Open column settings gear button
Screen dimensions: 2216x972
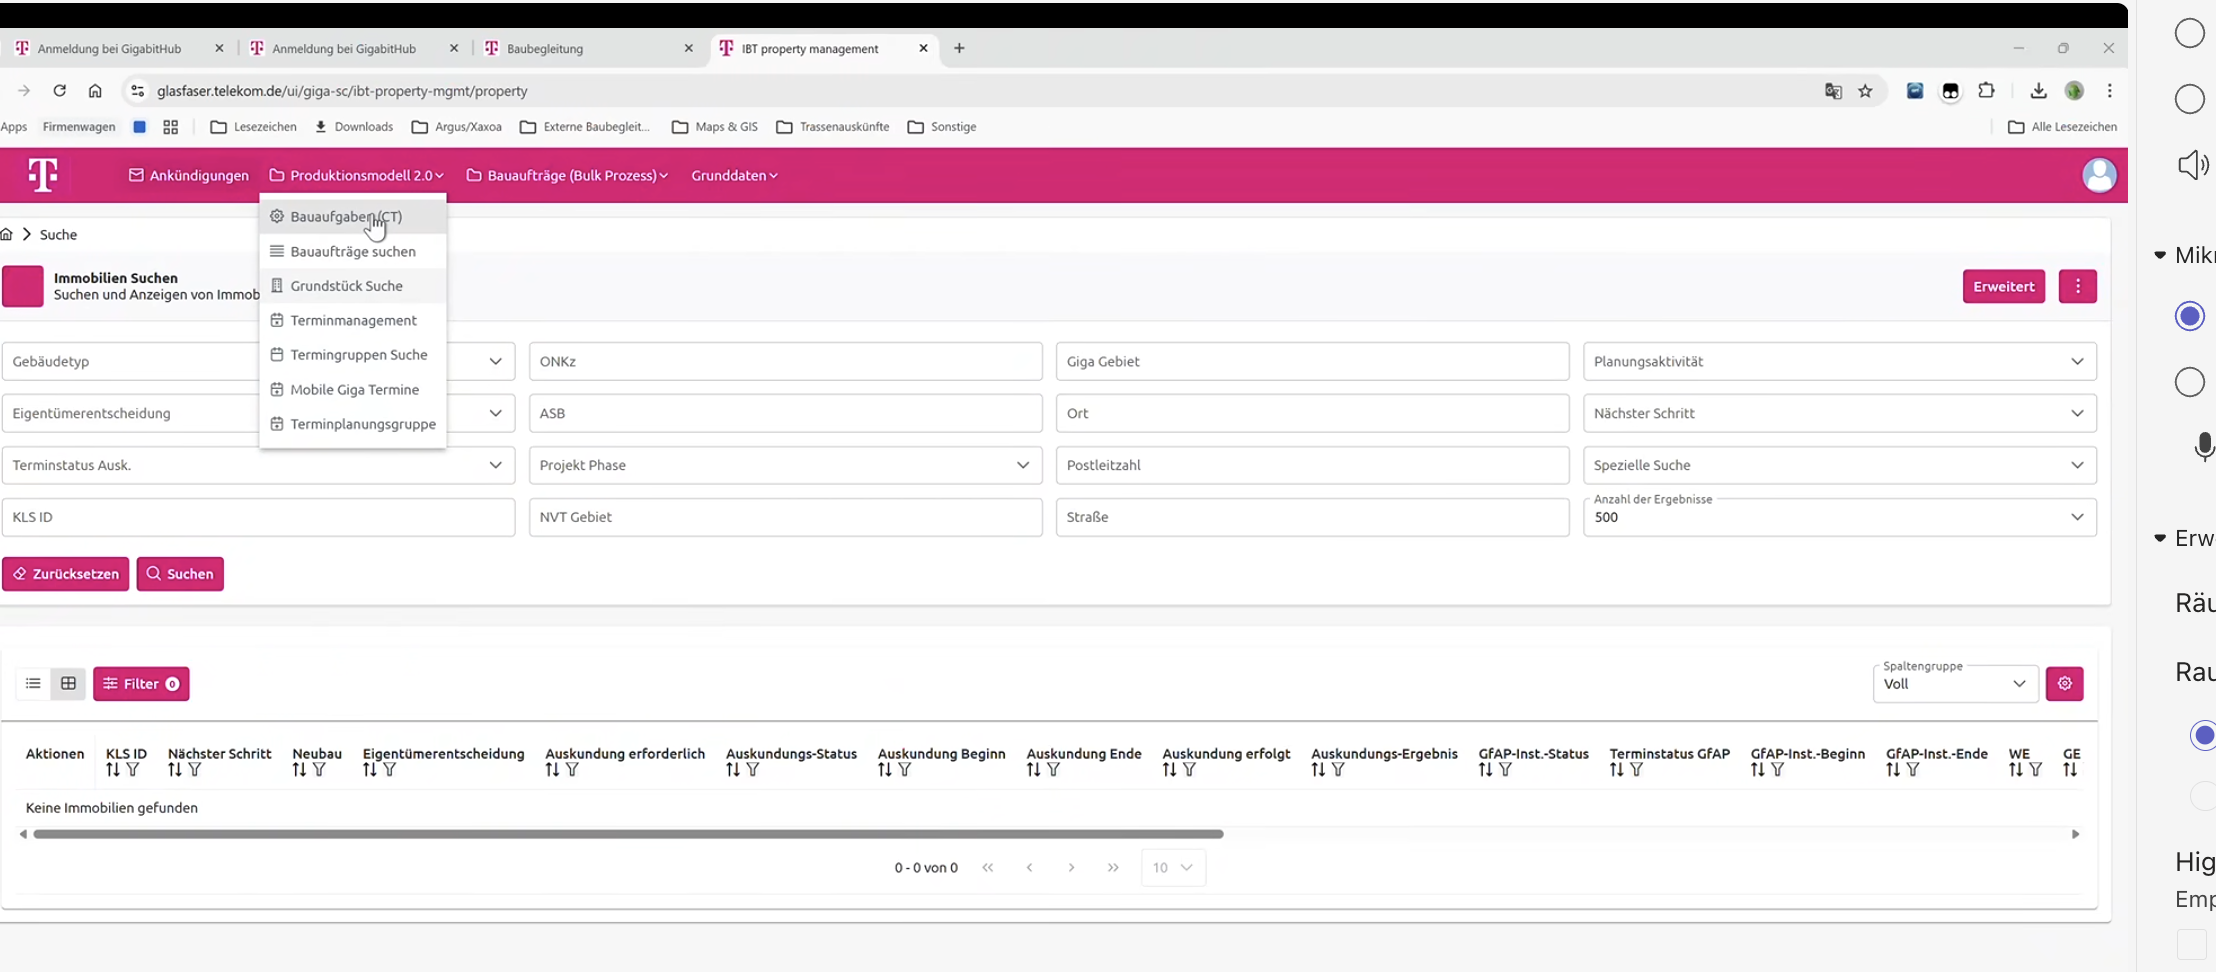[x=2064, y=684]
